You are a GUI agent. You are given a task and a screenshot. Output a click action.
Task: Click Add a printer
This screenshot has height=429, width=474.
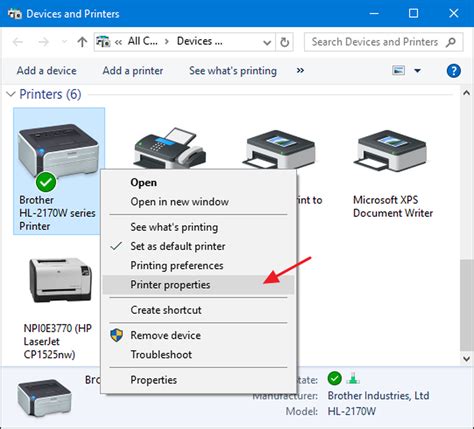[x=133, y=71]
